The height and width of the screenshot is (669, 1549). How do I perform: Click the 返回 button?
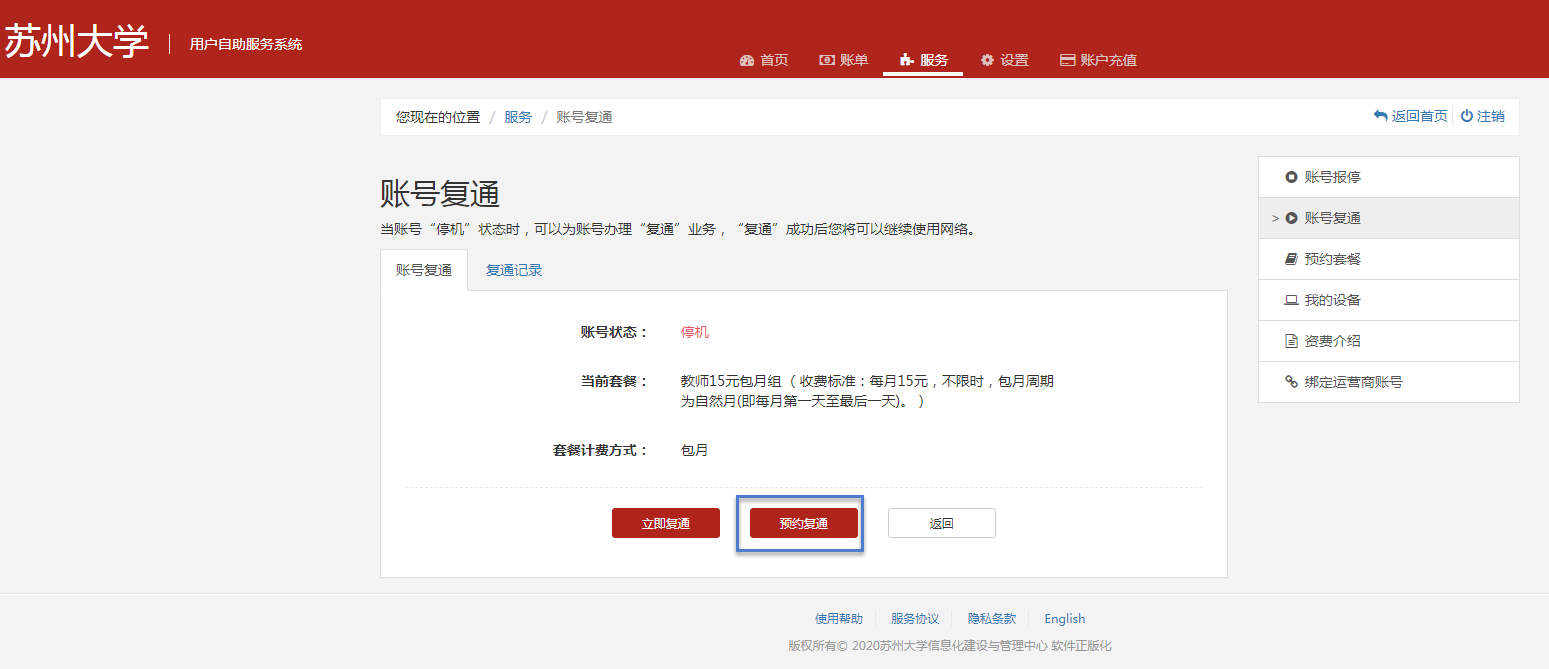pyautogui.click(x=941, y=523)
